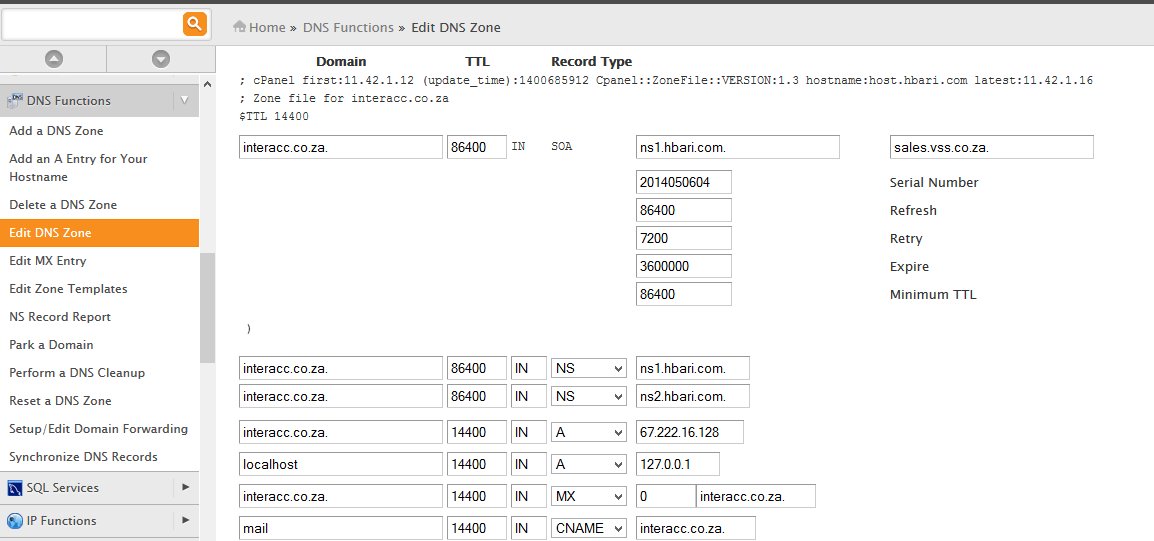Click the sidebar vertical scrollbar

click(207, 307)
